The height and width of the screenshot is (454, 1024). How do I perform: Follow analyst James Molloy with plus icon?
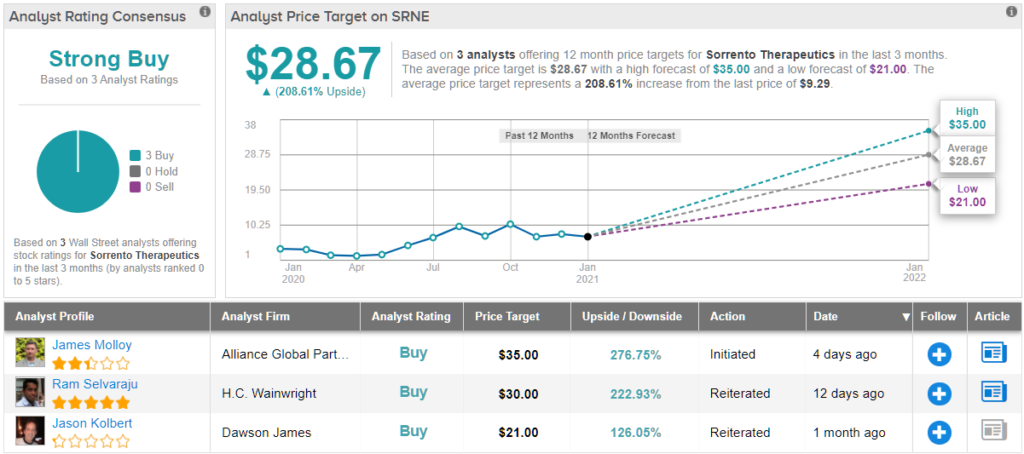point(939,354)
